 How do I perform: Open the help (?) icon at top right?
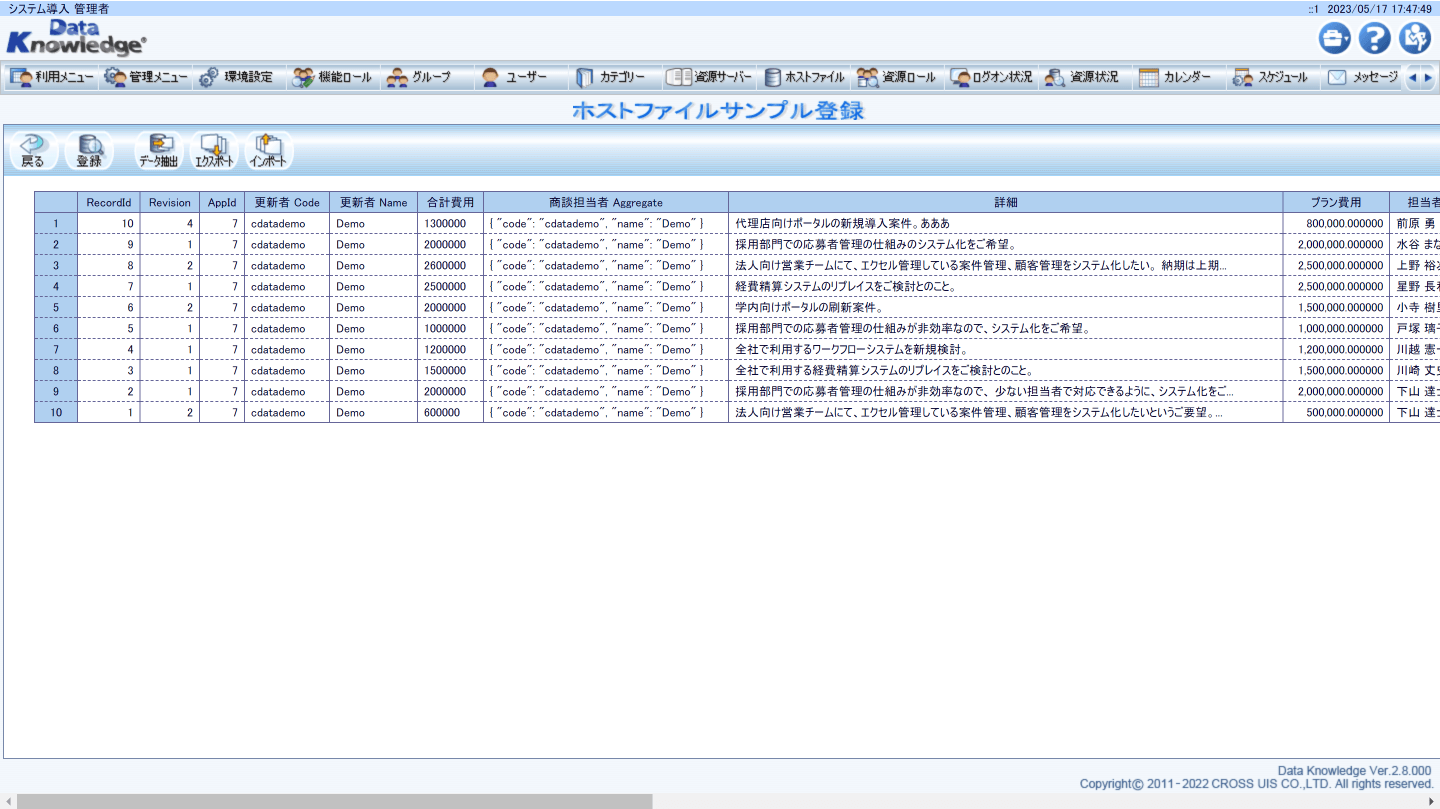coord(1375,37)
